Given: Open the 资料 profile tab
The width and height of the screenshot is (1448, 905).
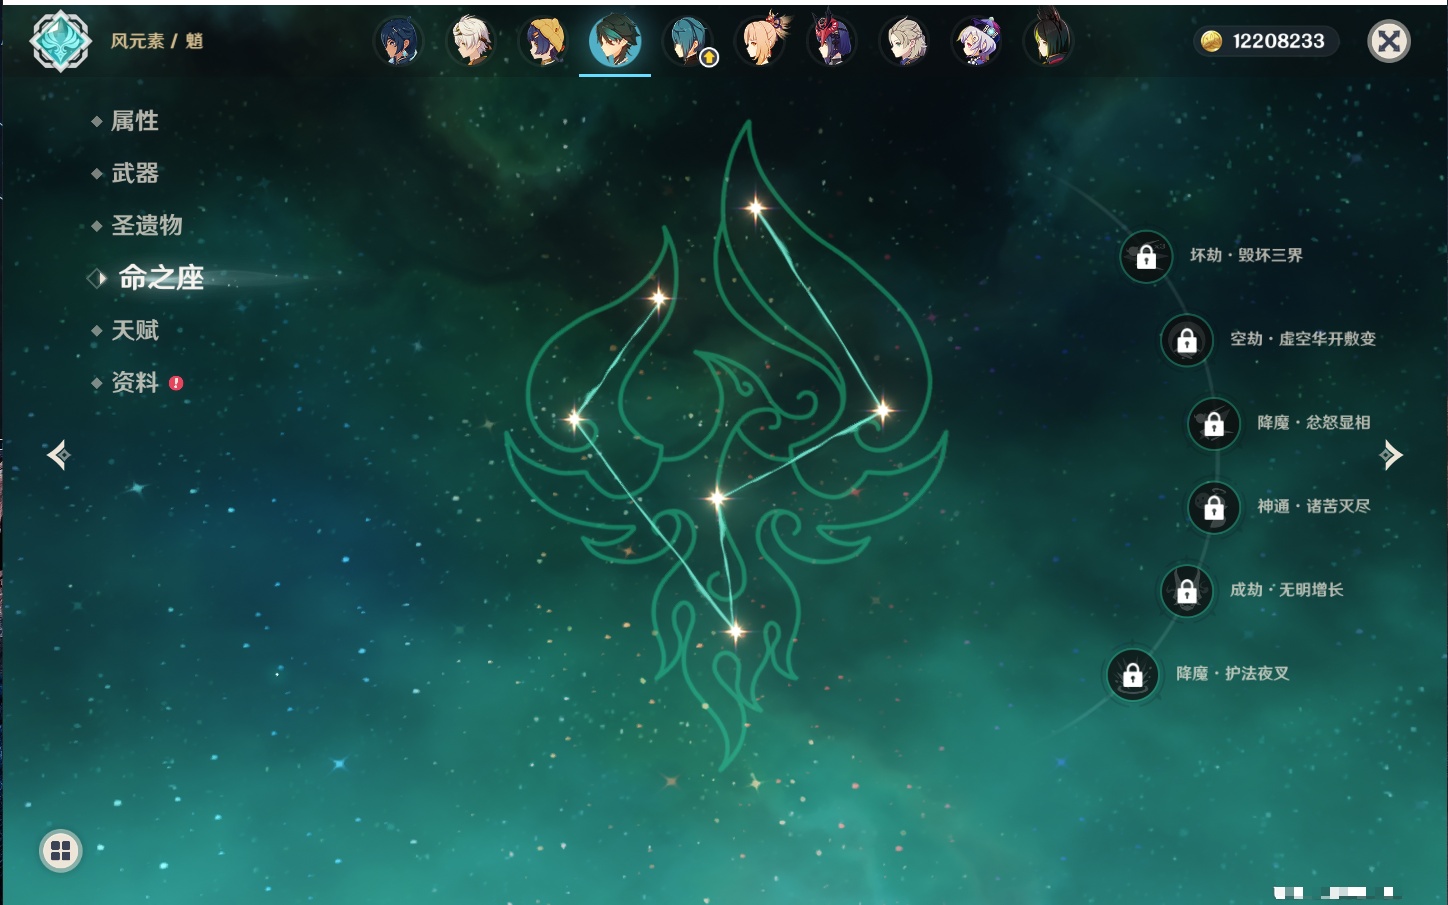Looking at the screenshot, I should click(135, 382).
